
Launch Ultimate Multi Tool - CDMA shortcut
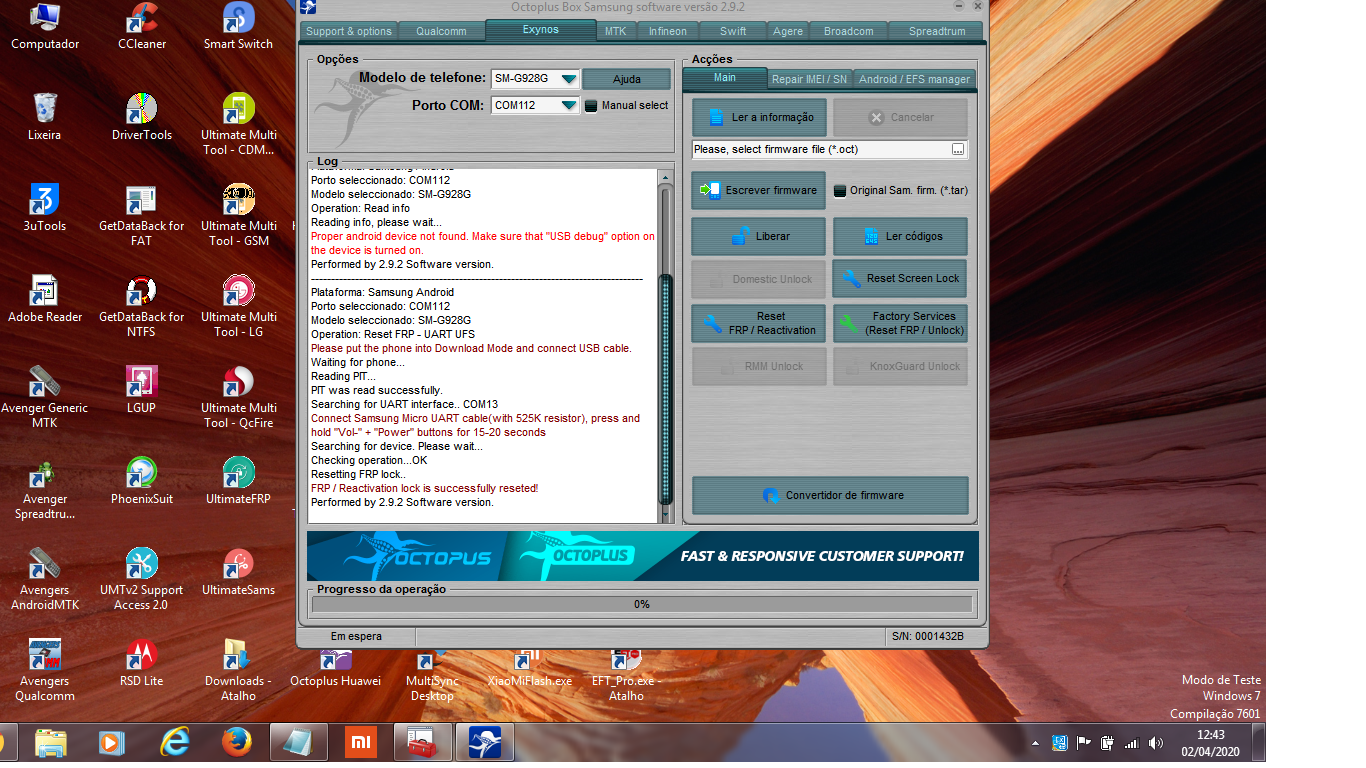coord(238,124)
